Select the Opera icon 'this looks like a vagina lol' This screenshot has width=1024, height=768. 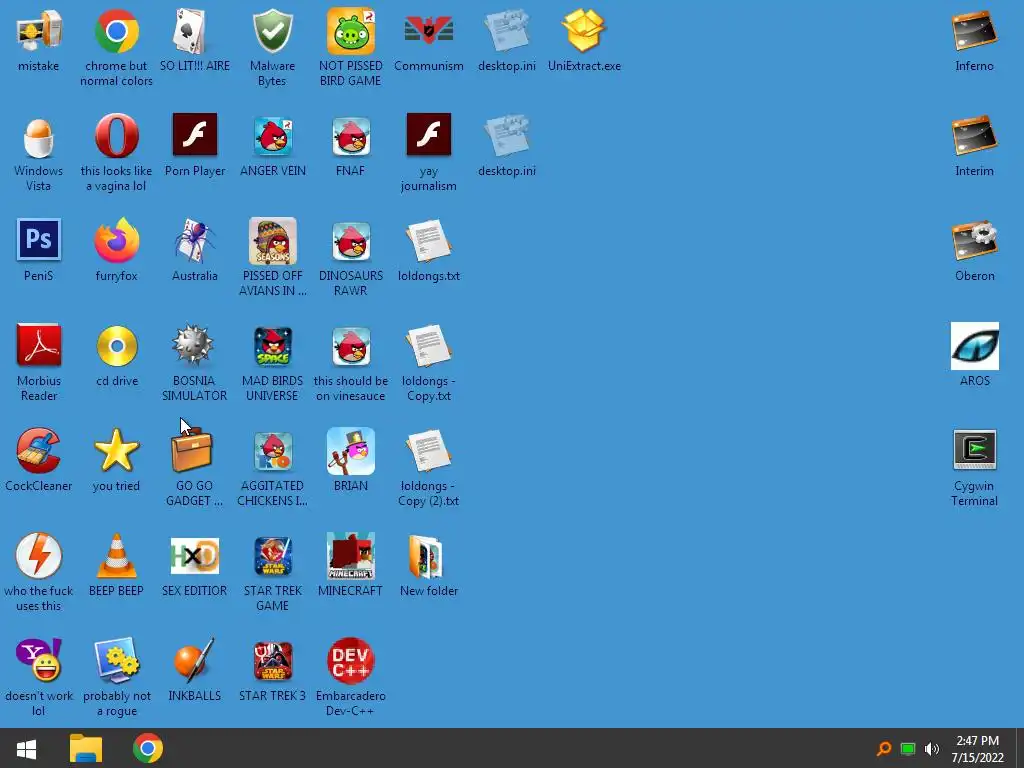pos(116,136)
